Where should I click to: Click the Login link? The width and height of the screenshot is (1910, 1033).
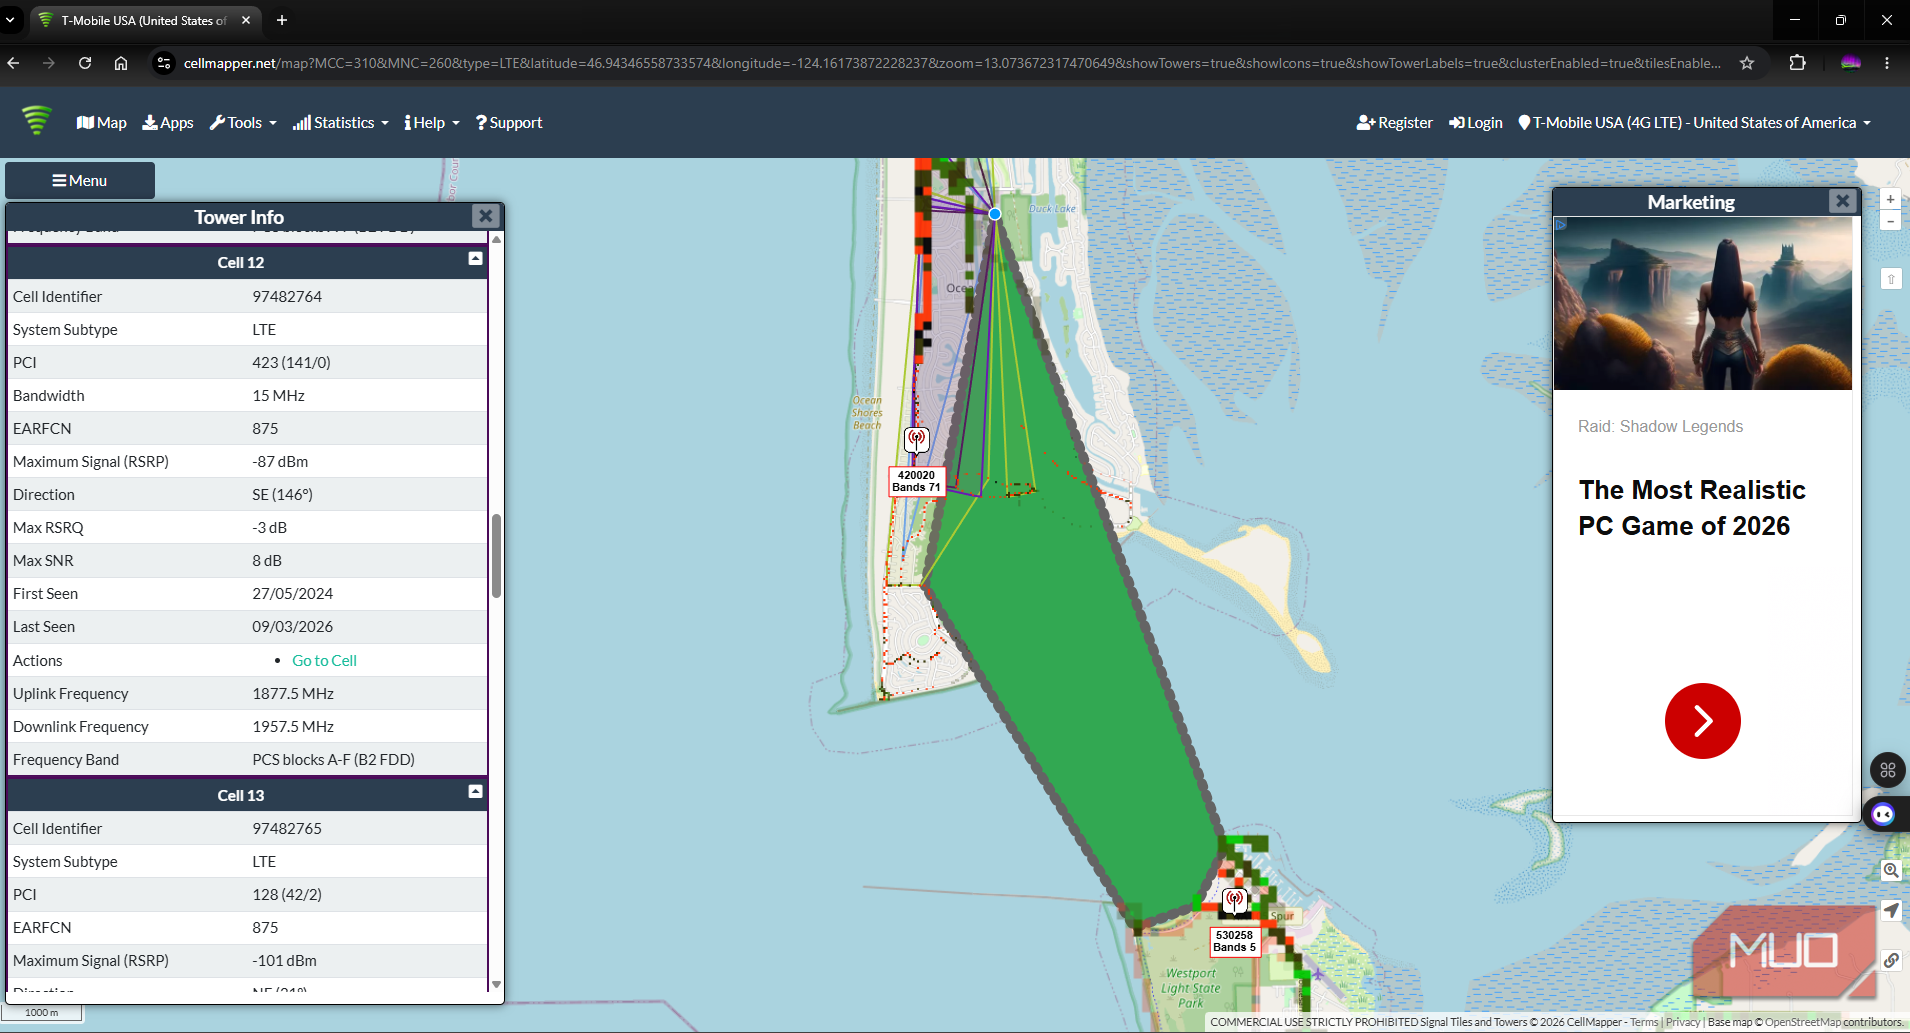tap(1476, 122)
